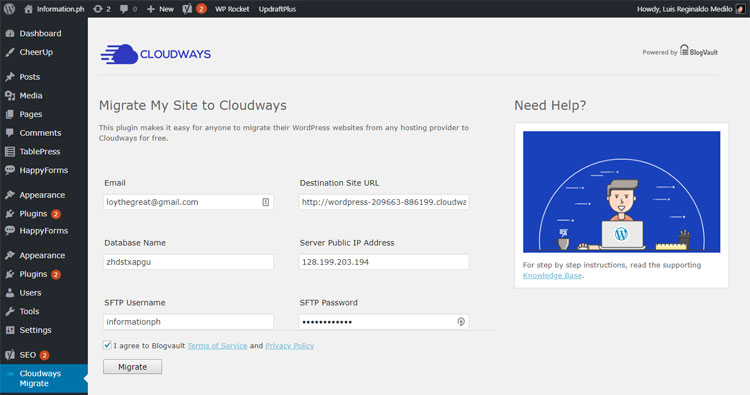Viewport: 750px width, 395px height.
Task: Click the CheerUp brush icon
Action: pyautogui.click(x=10, y=52)
